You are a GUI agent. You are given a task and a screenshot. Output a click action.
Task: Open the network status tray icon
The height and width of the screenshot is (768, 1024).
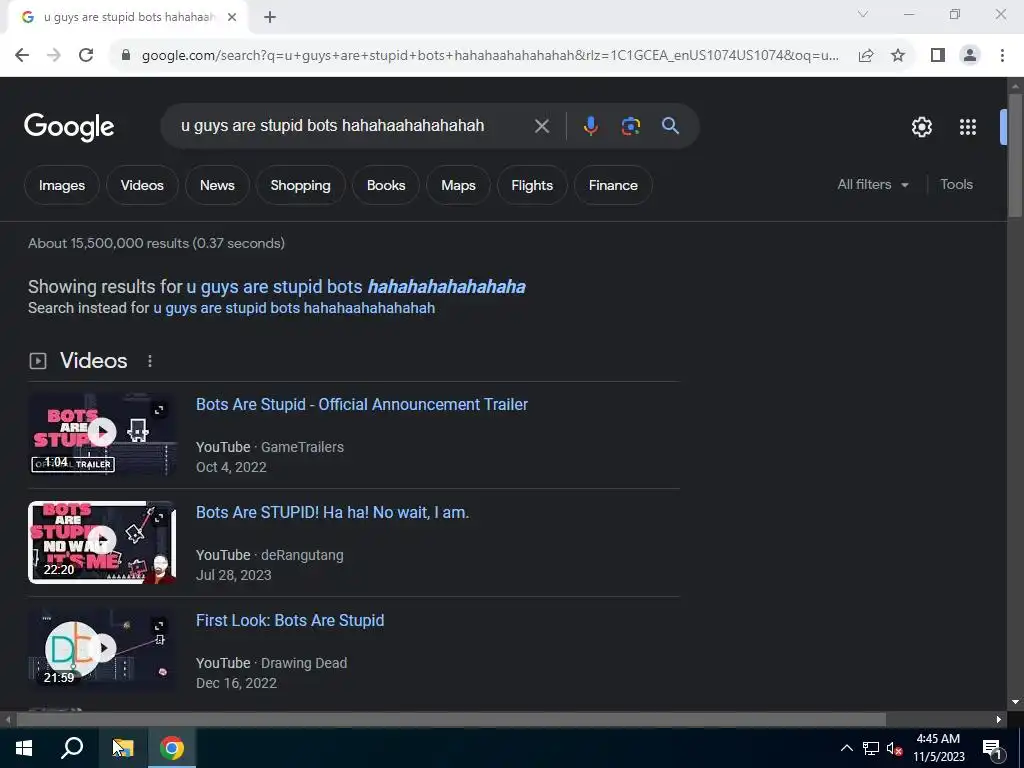(x=871, y=748)
